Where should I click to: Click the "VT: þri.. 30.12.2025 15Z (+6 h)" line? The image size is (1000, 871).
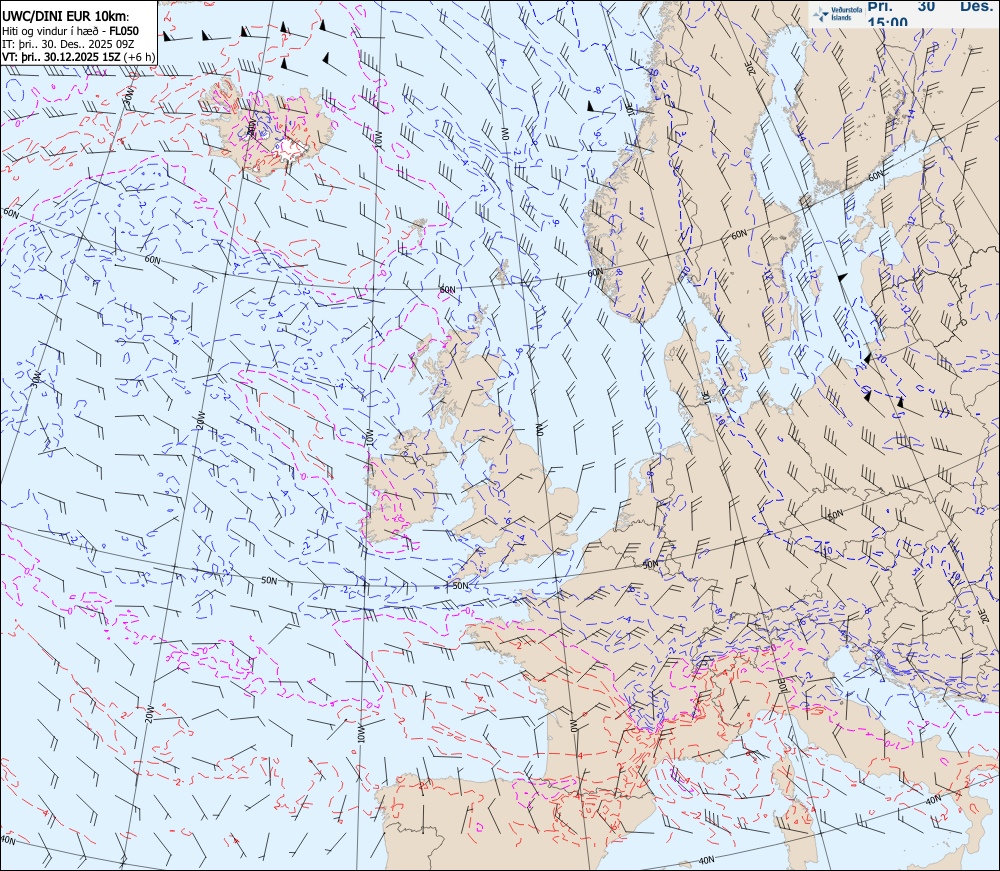[78, 57]
